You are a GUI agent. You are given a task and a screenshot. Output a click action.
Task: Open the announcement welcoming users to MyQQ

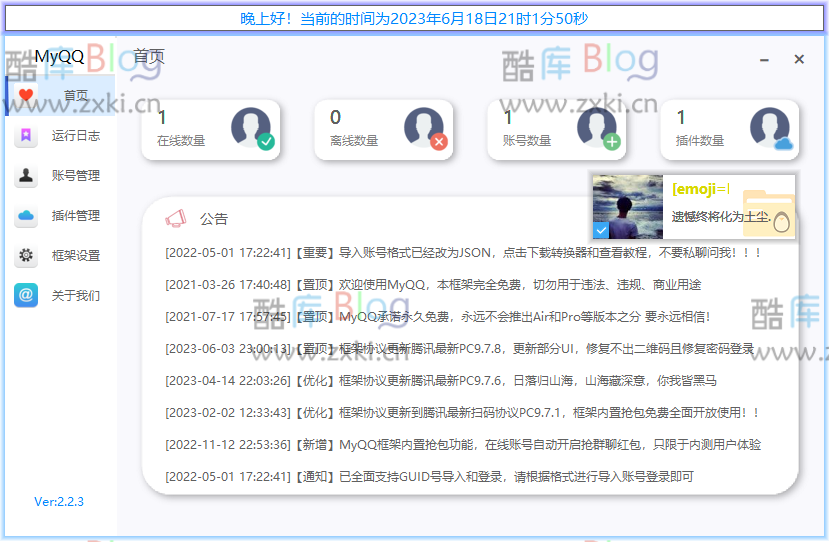[x=433, y=284]
